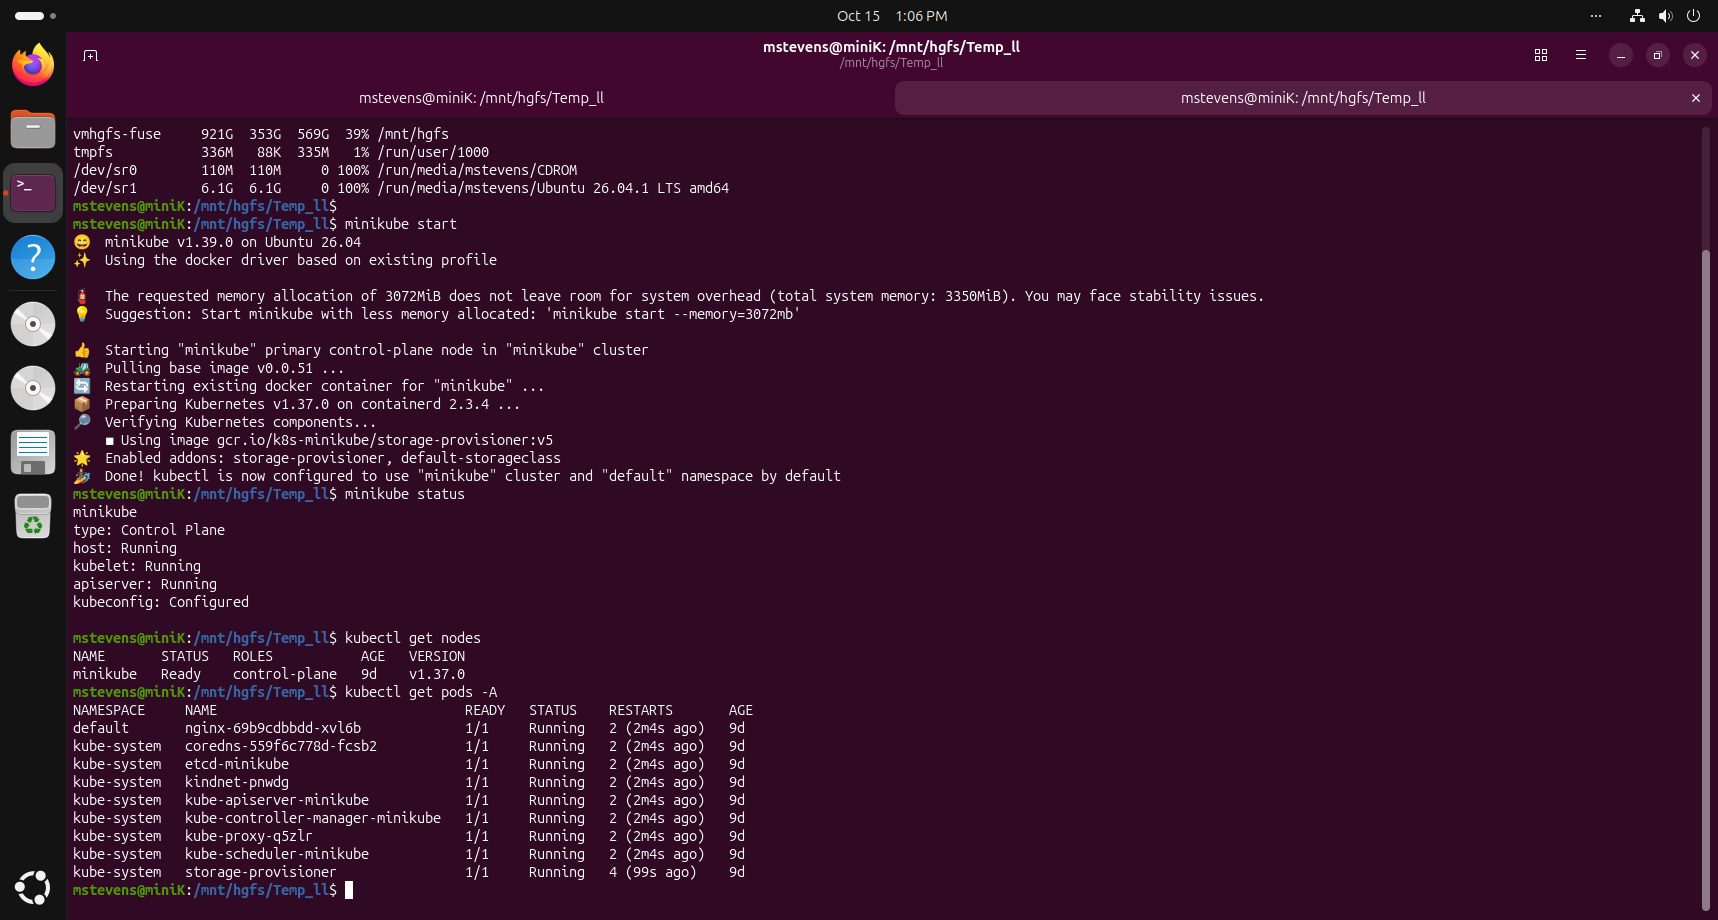Open the second disc drive icon in dock
Viewport: 1718px width, 920px height.
tap(33, 388)
